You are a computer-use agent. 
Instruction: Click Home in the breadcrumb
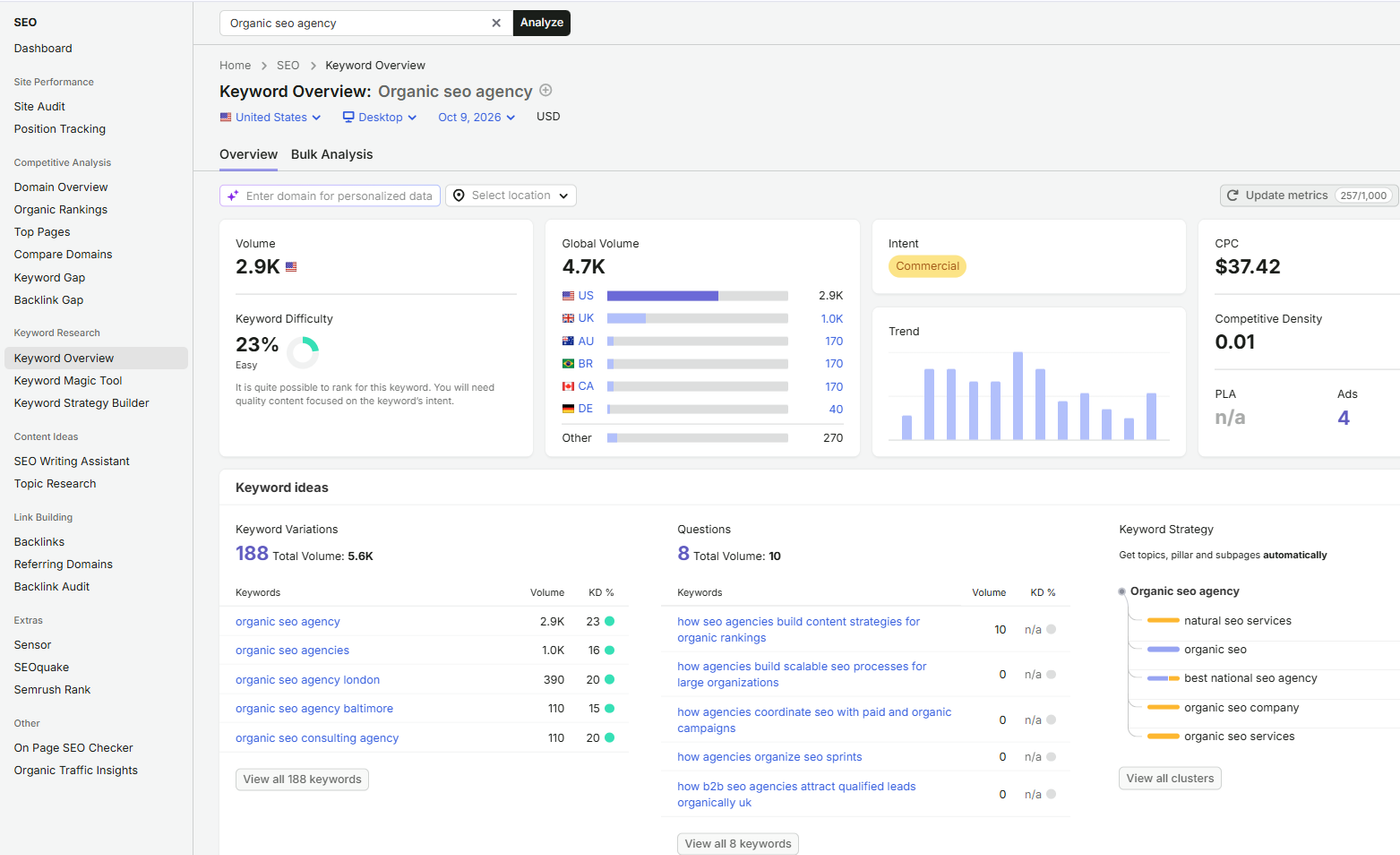pyautogui.click(x=235, y=65)
